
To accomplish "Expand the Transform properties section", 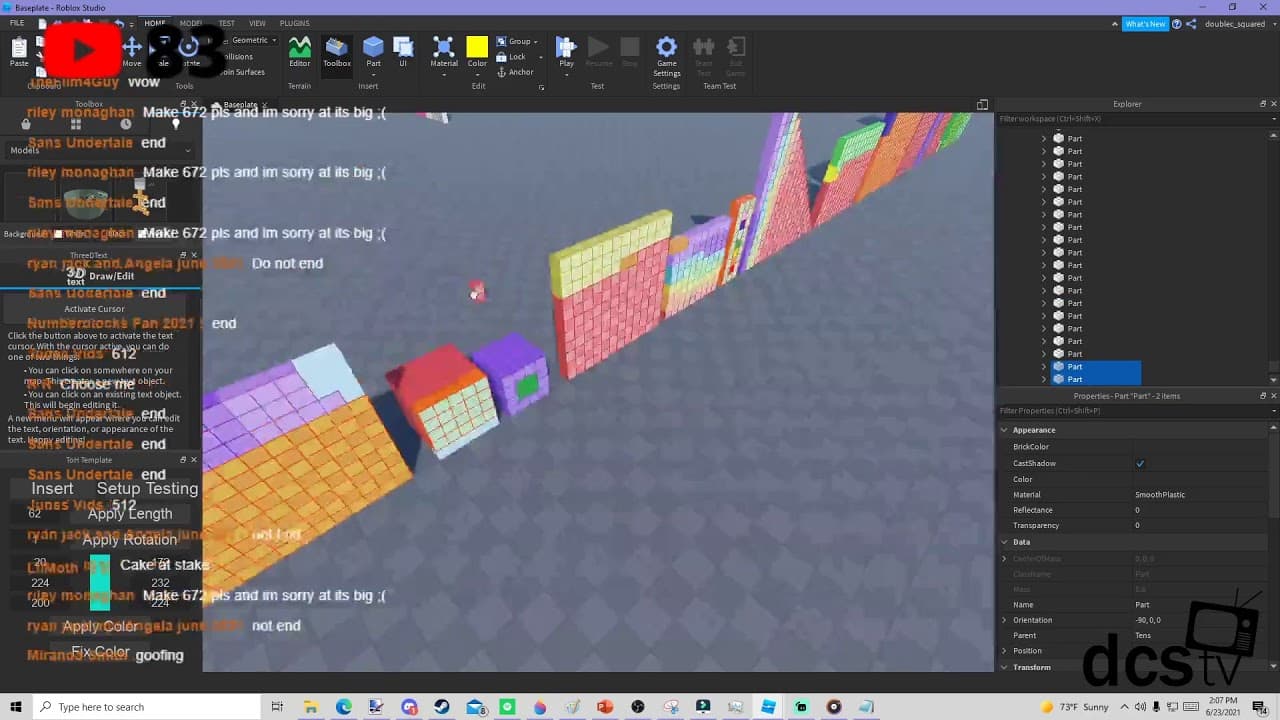I will 1005,667.
